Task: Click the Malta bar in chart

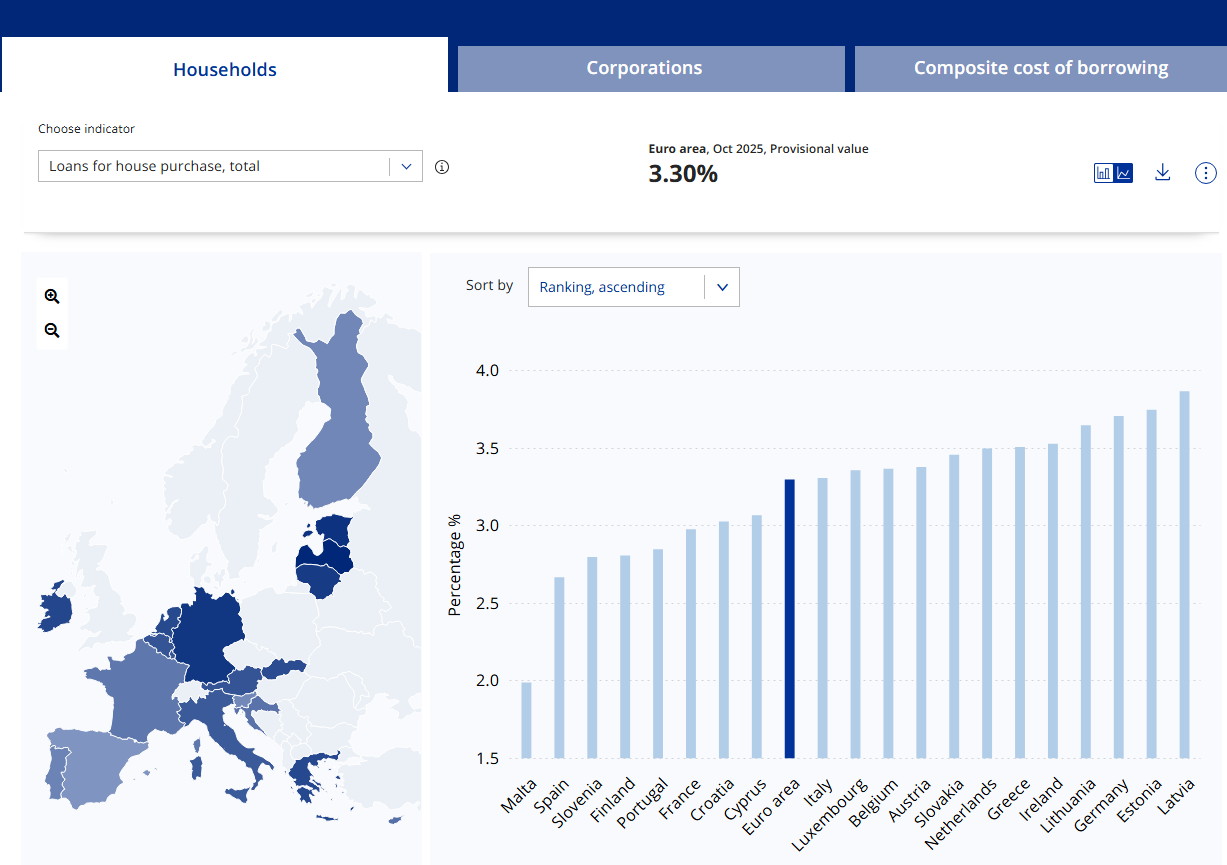Action: 526,720
